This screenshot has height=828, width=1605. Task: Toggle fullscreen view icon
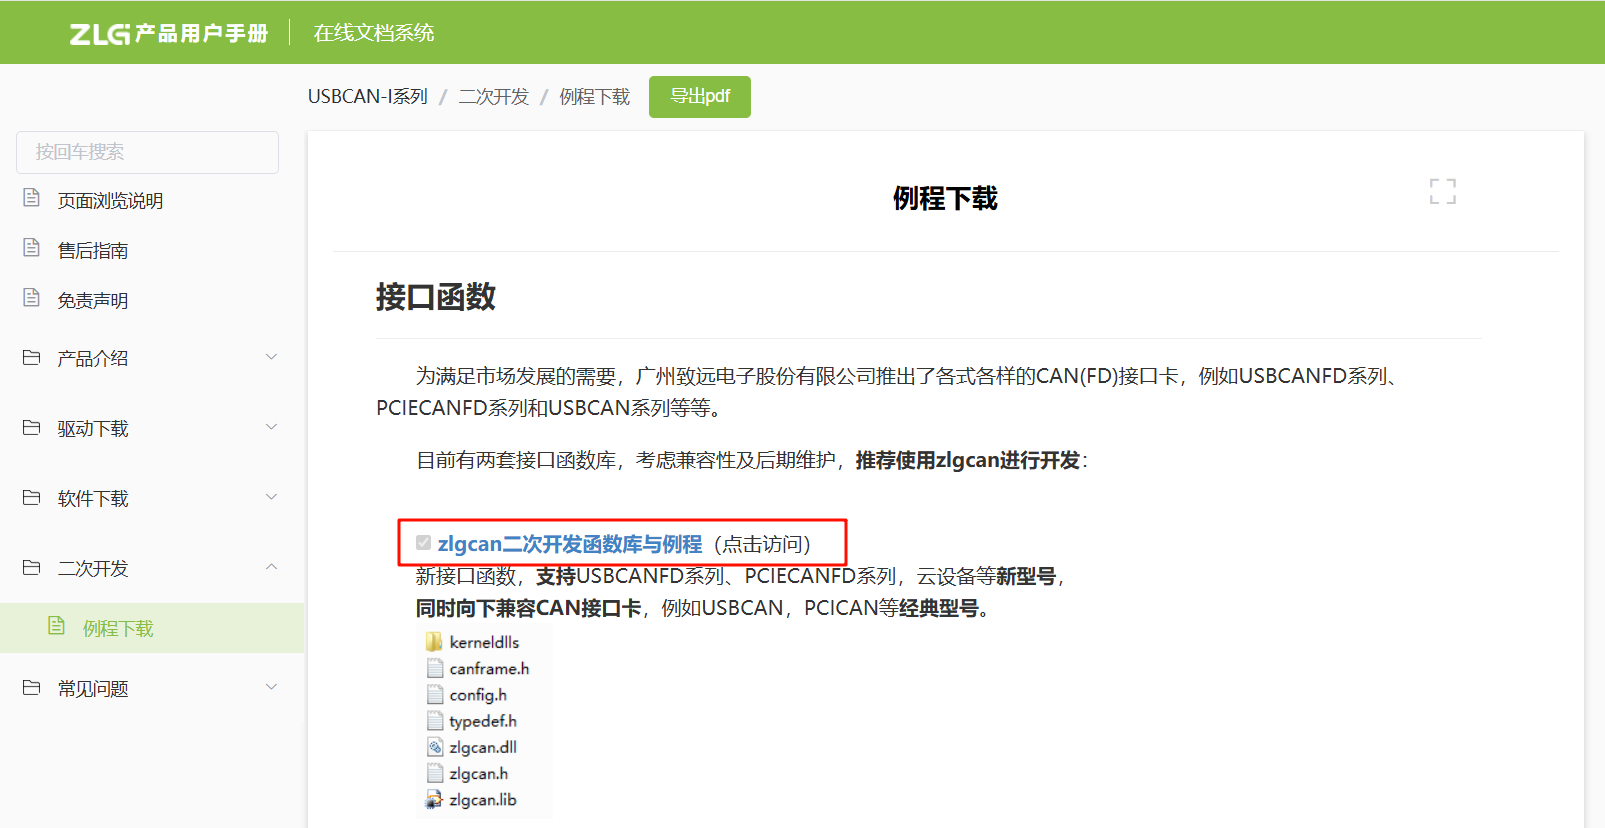coord(1443,191)
